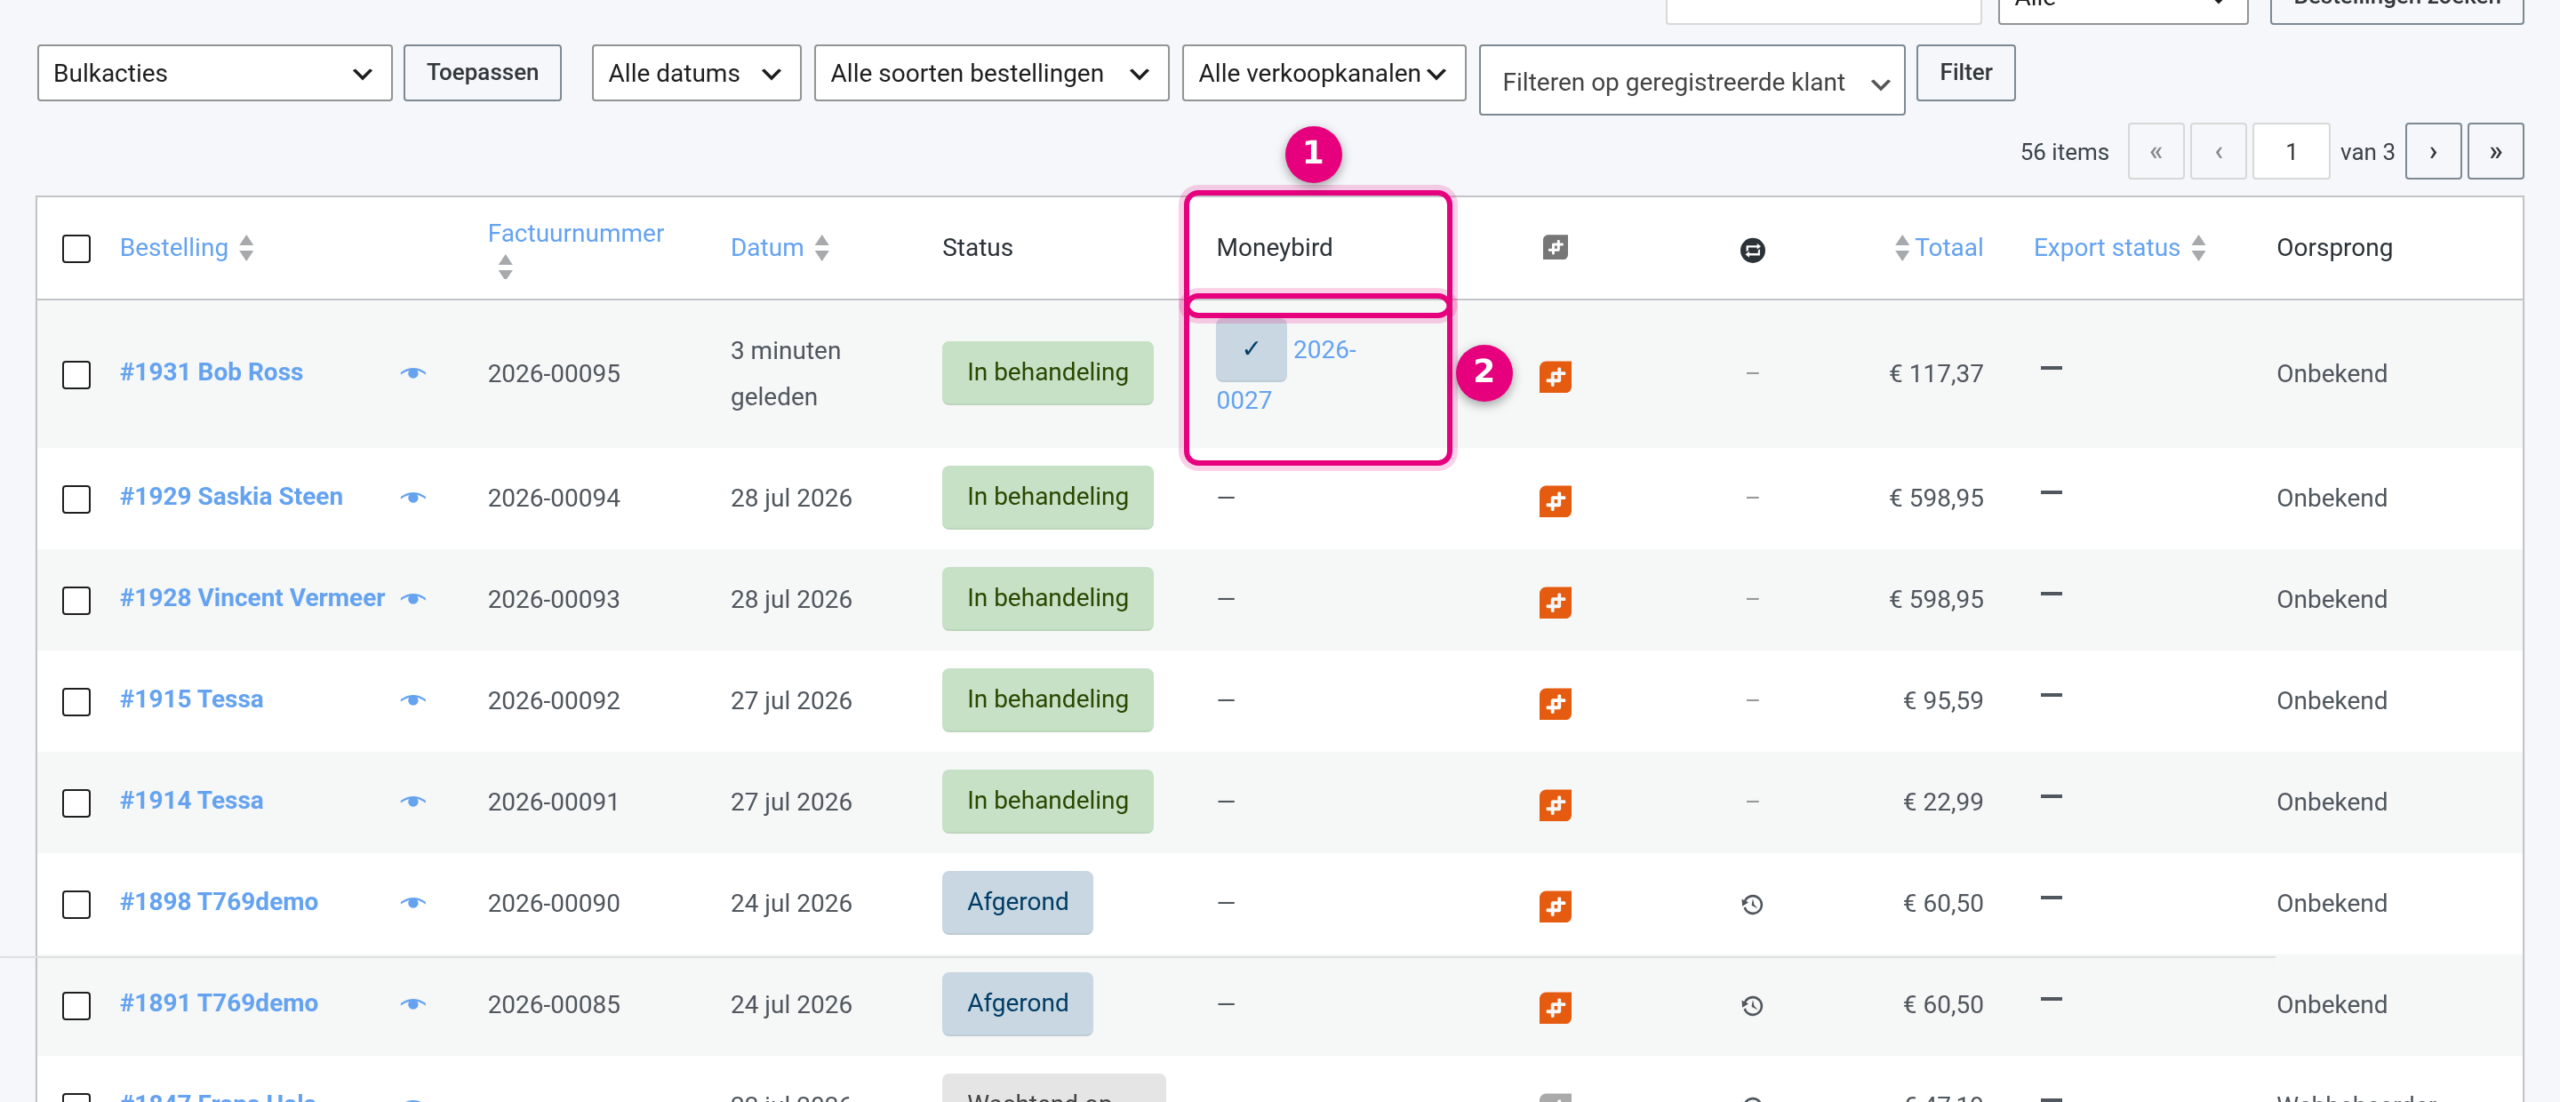Click the orange Moneybird icon for order #1931

tap(1555, 377)
